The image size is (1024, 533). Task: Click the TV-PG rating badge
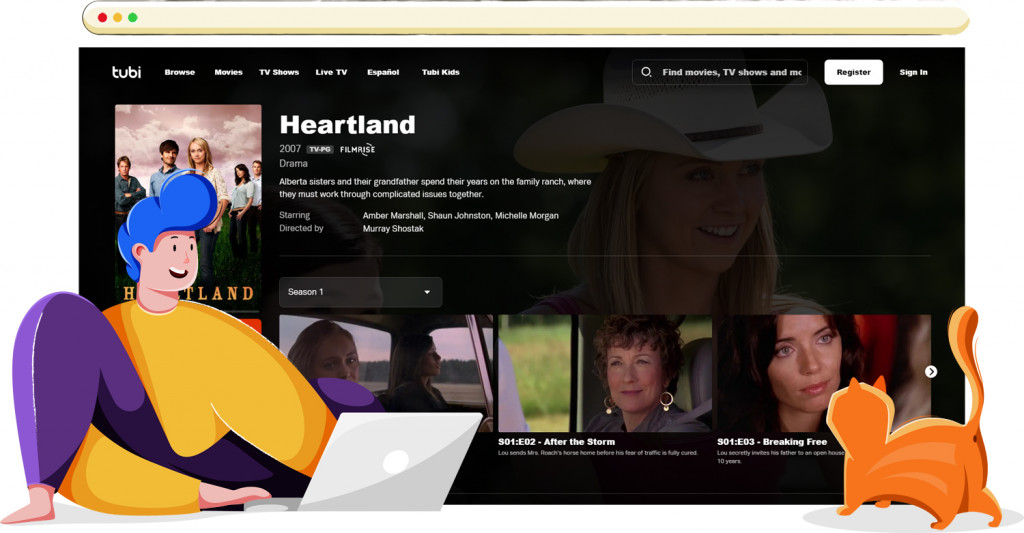[320, 150]
